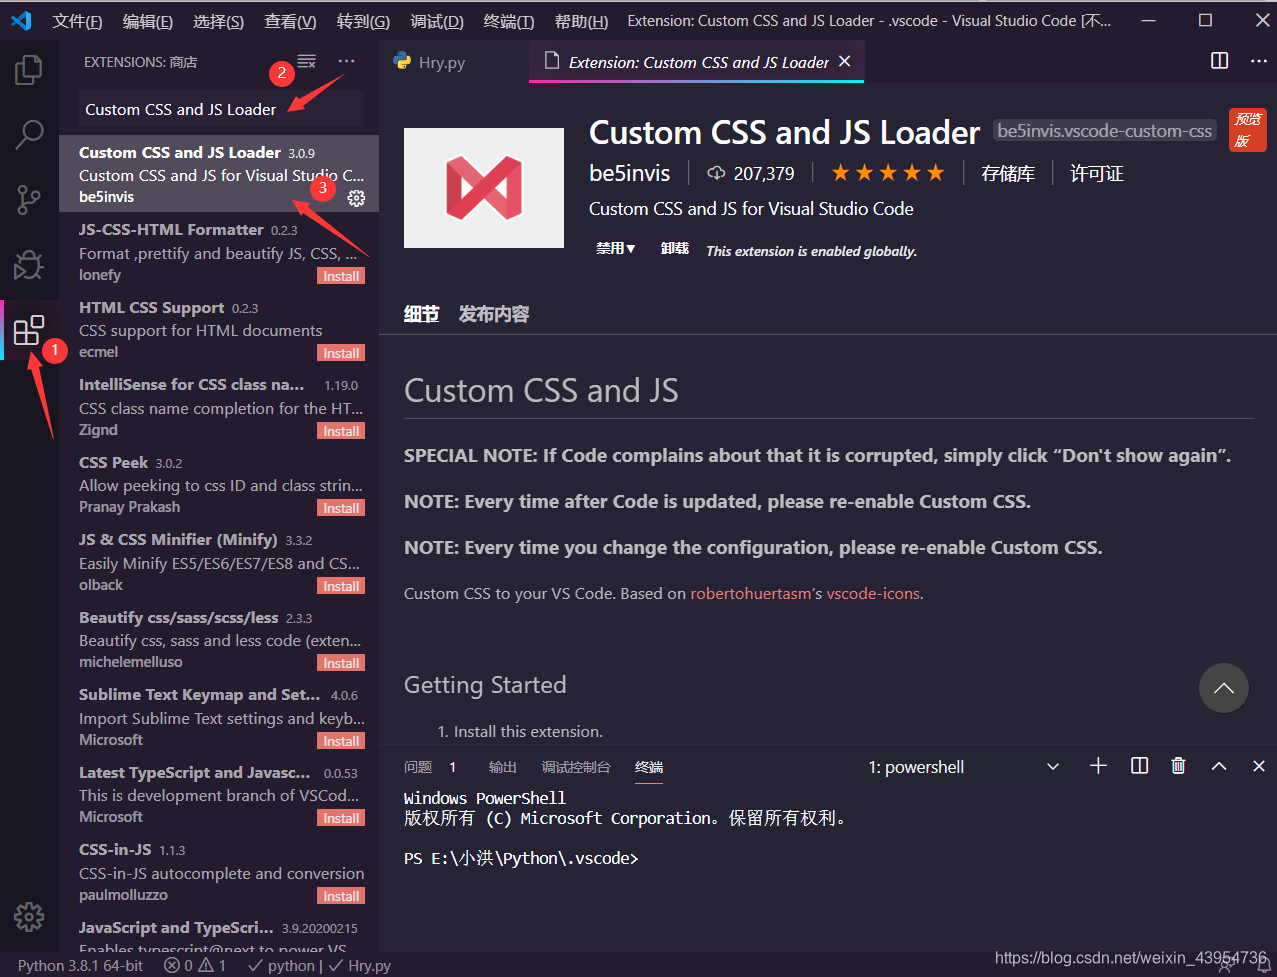Open the 编辑(E) menu

(147, 21)
